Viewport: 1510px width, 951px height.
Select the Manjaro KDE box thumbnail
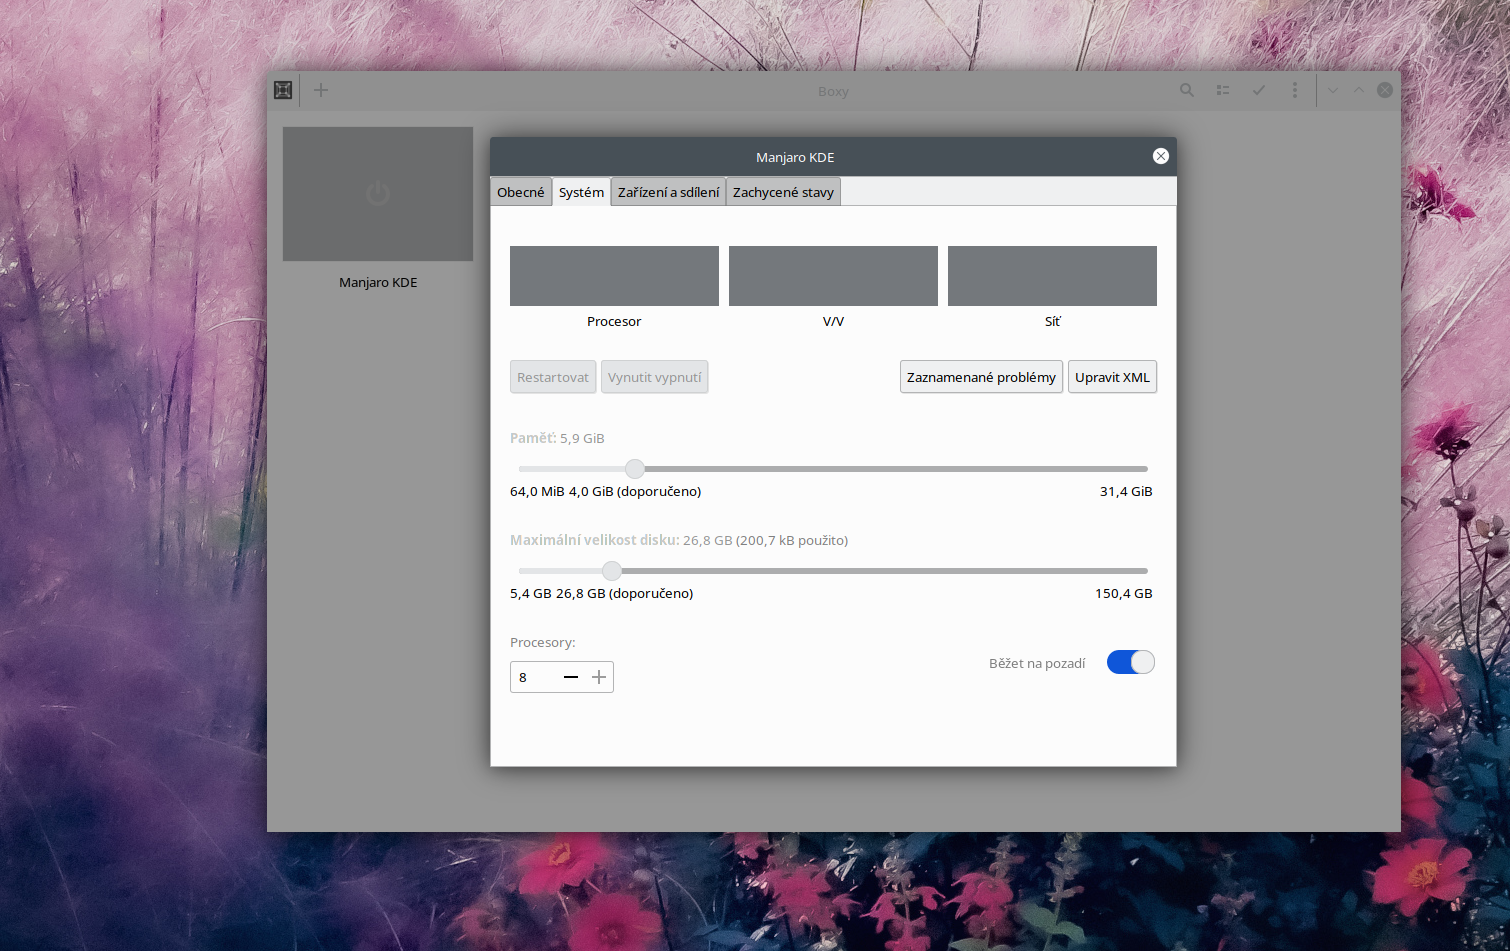(x=378, y=194)
